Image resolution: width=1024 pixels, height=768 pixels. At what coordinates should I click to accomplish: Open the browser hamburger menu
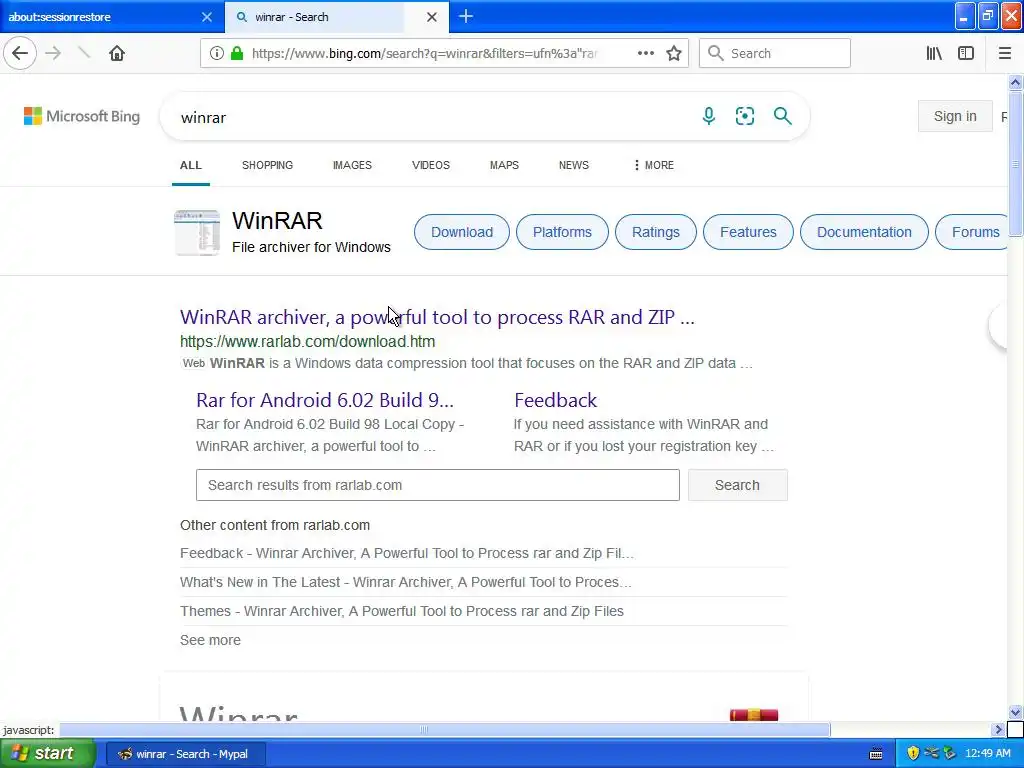point(1004,54)
